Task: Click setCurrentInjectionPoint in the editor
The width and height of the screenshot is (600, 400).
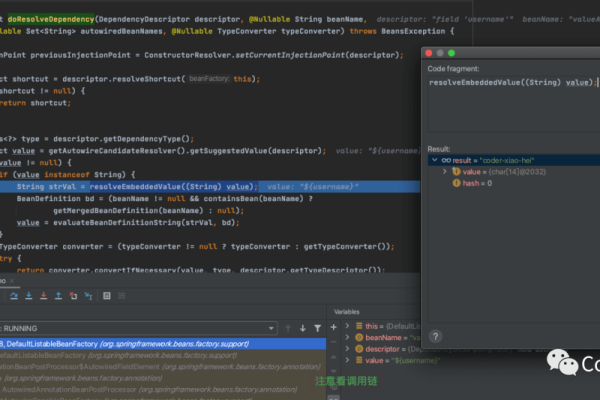Action: click(x=290, y=55)
